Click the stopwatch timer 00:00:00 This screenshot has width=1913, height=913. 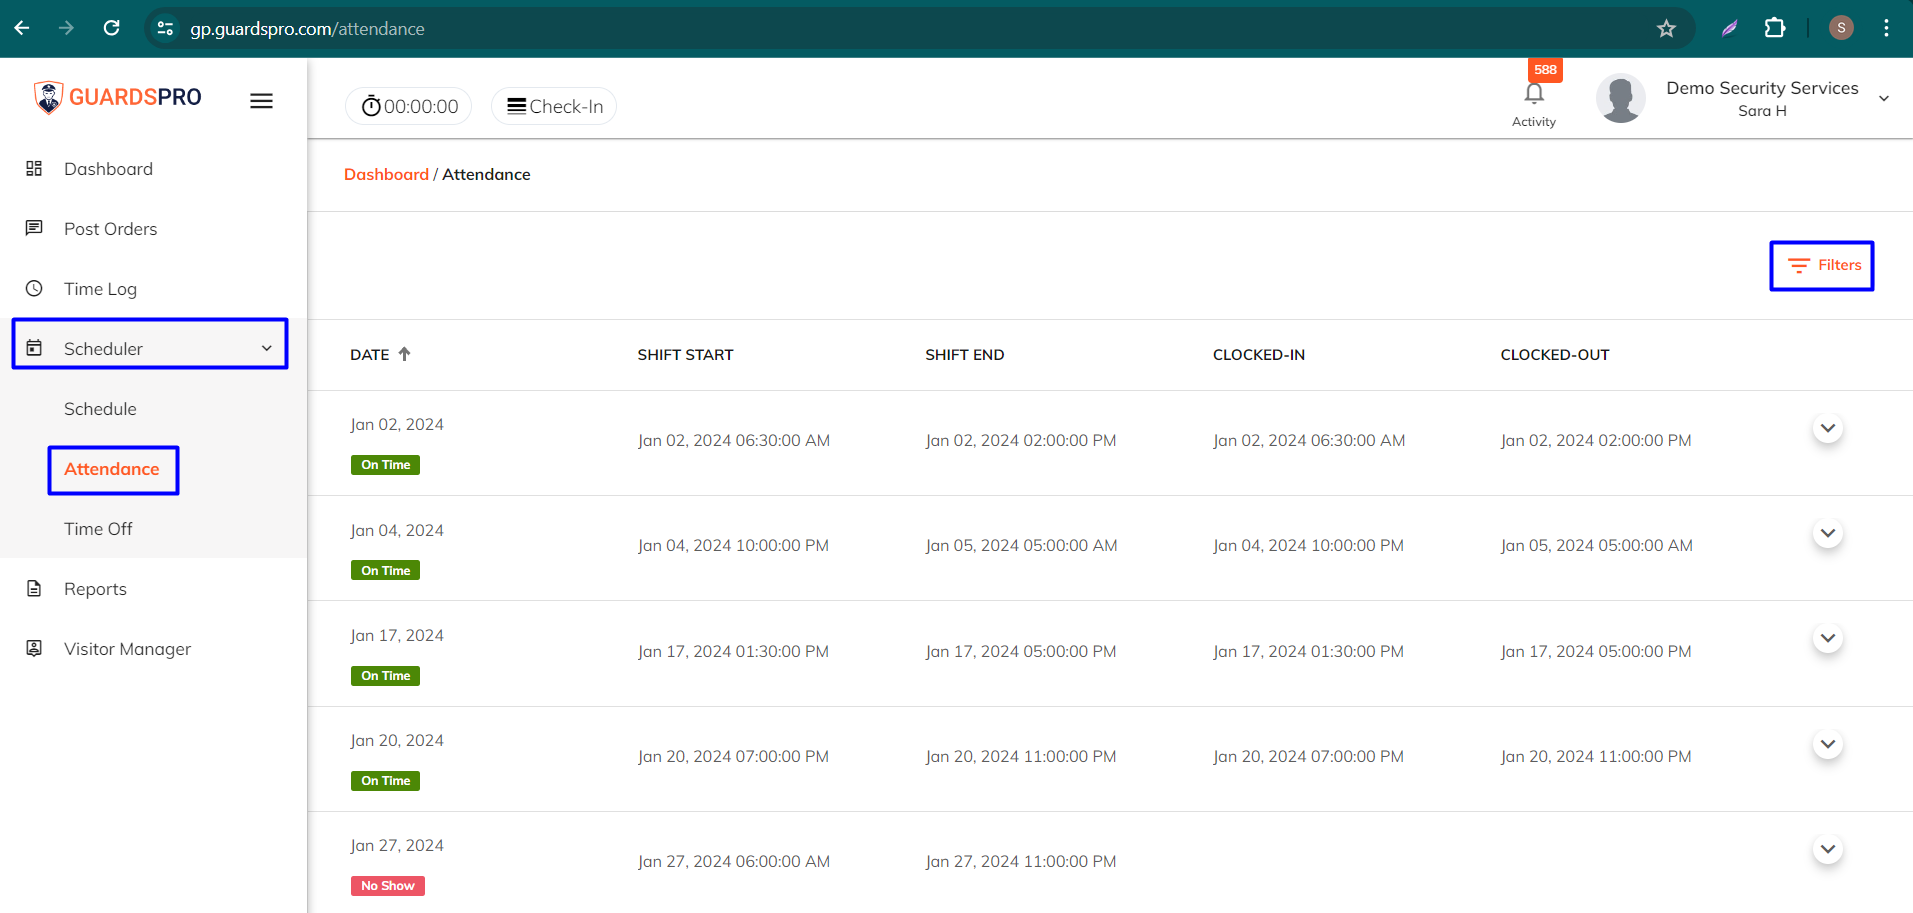pos(409,106)
